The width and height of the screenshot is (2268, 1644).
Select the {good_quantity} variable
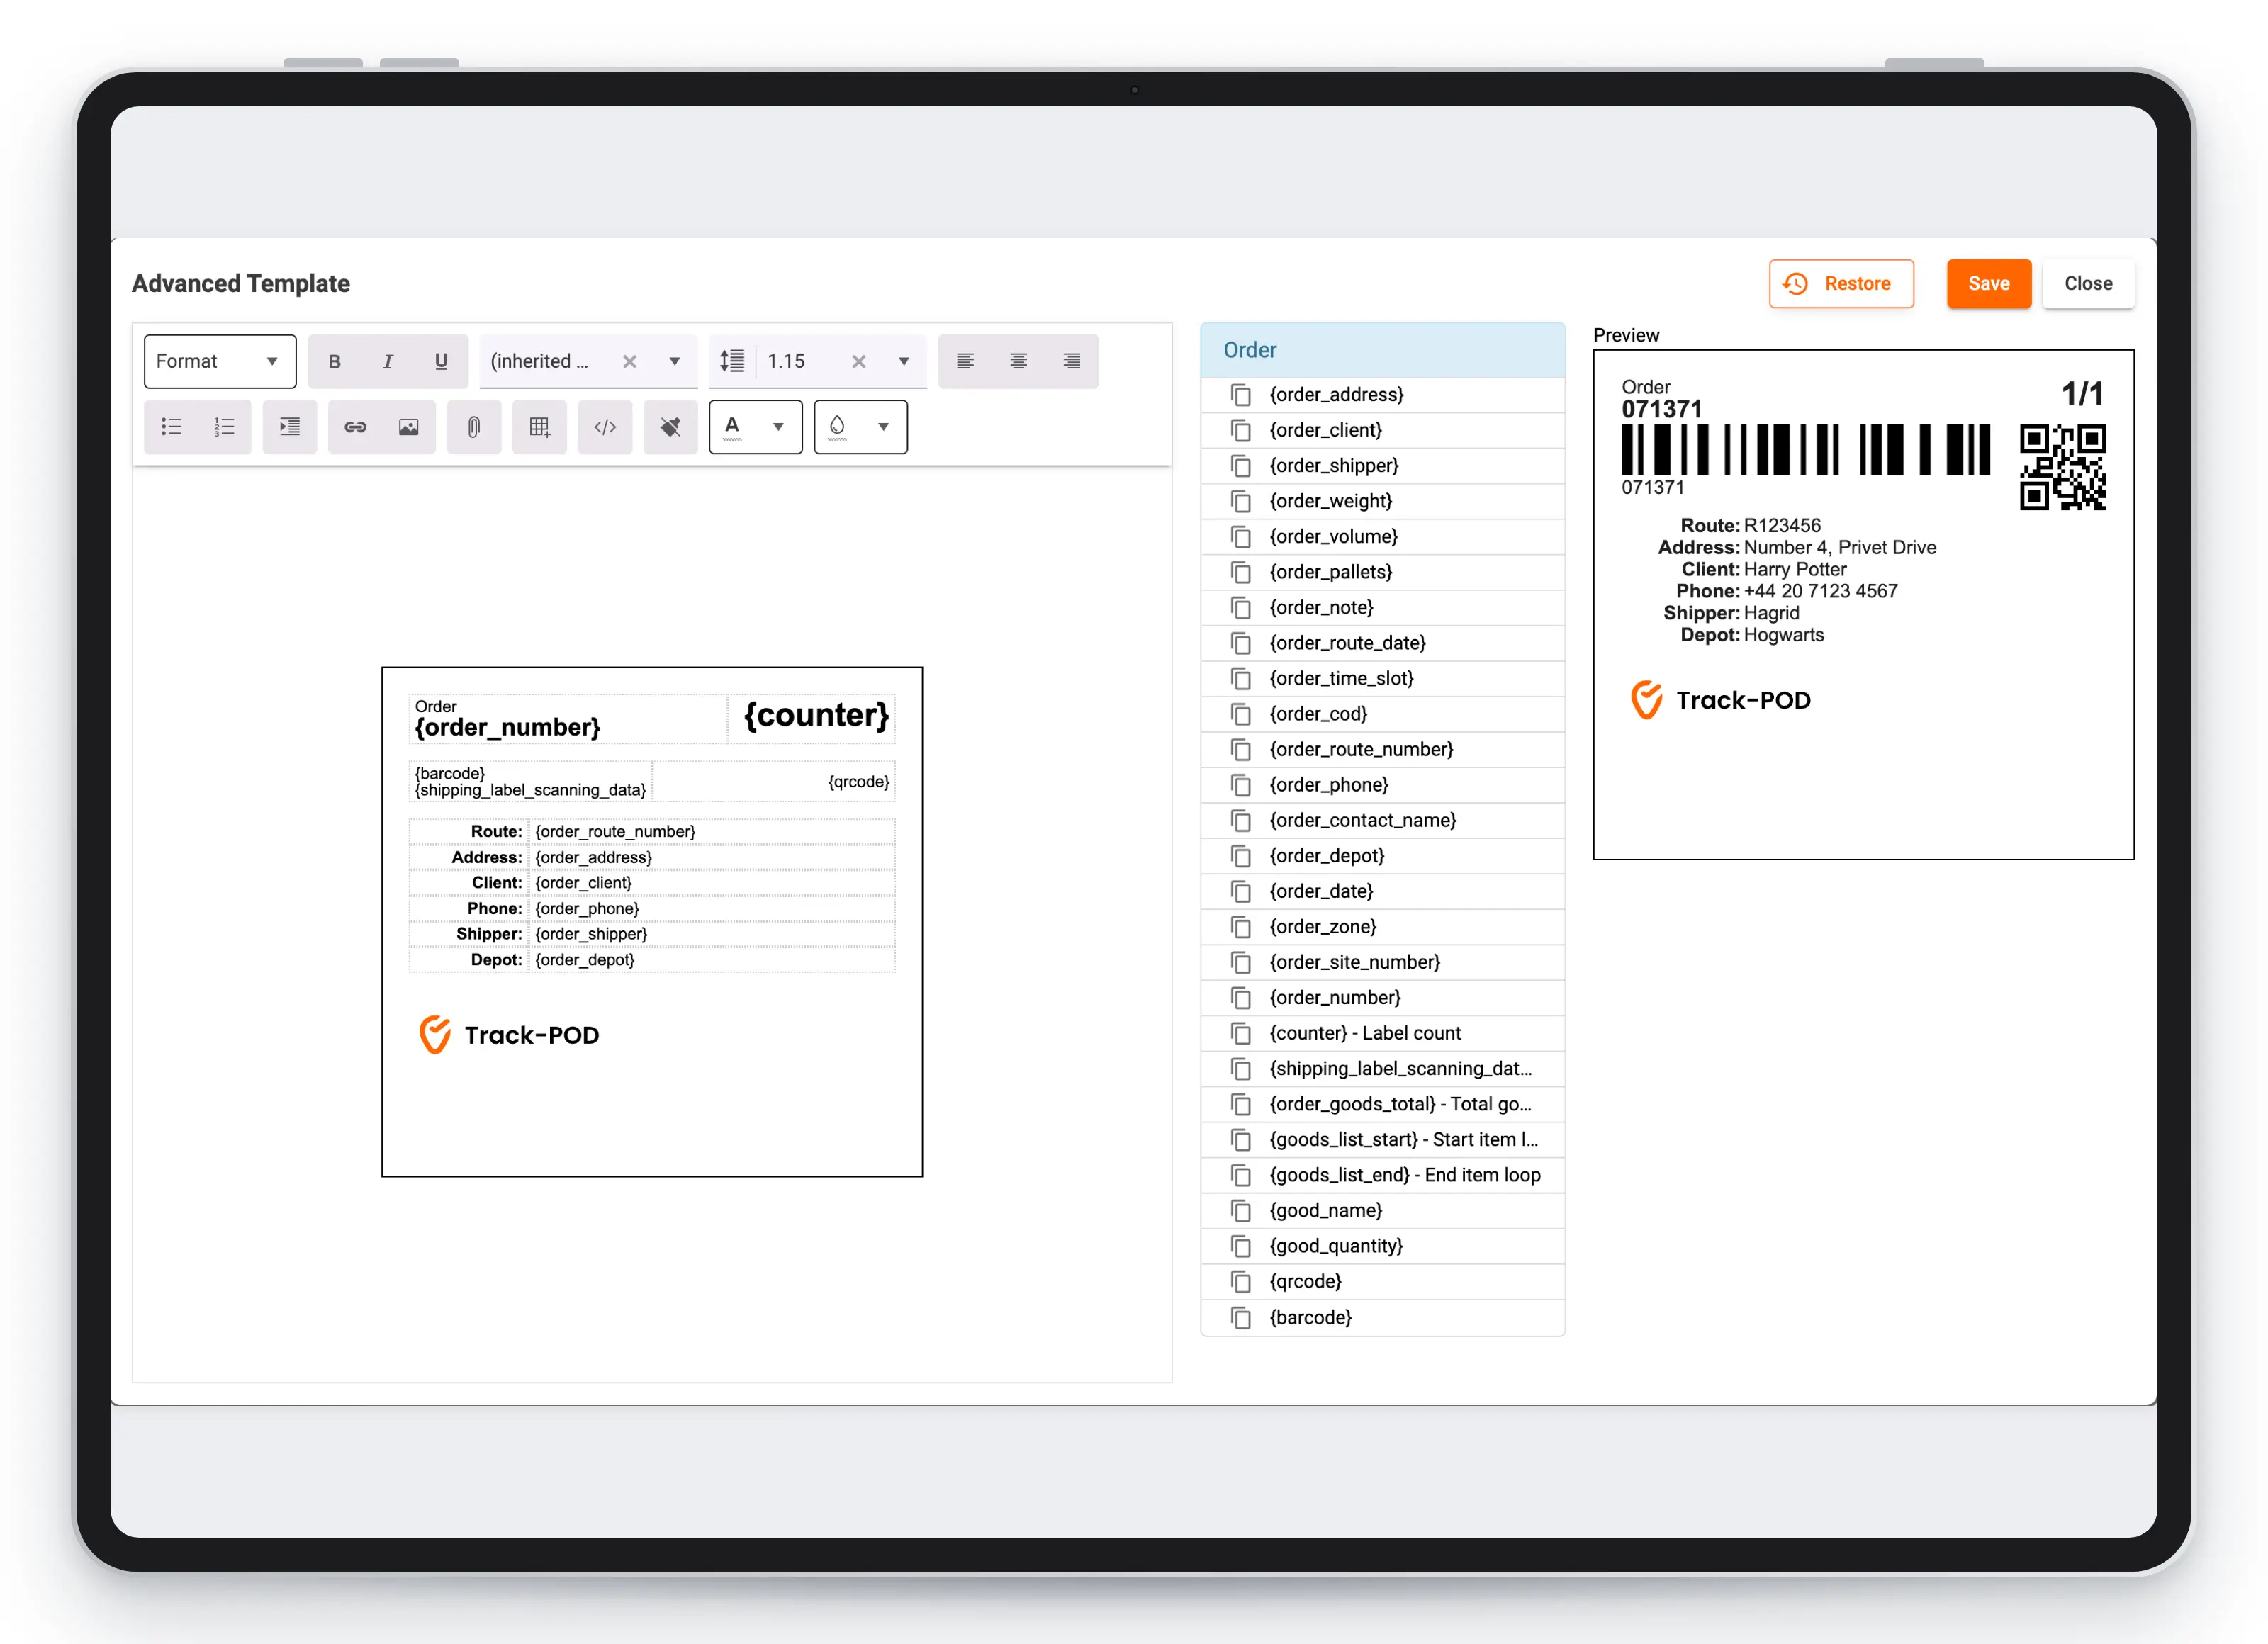click(x=1382, y=1246)
